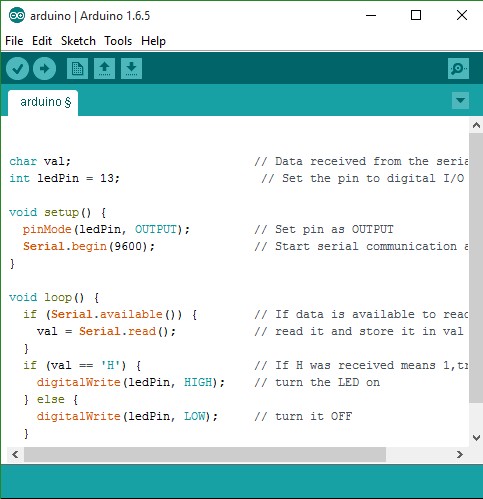The height and width of the screenshot is (499, 483).
Task: Open the File menu
Action: tap(14, 41)
